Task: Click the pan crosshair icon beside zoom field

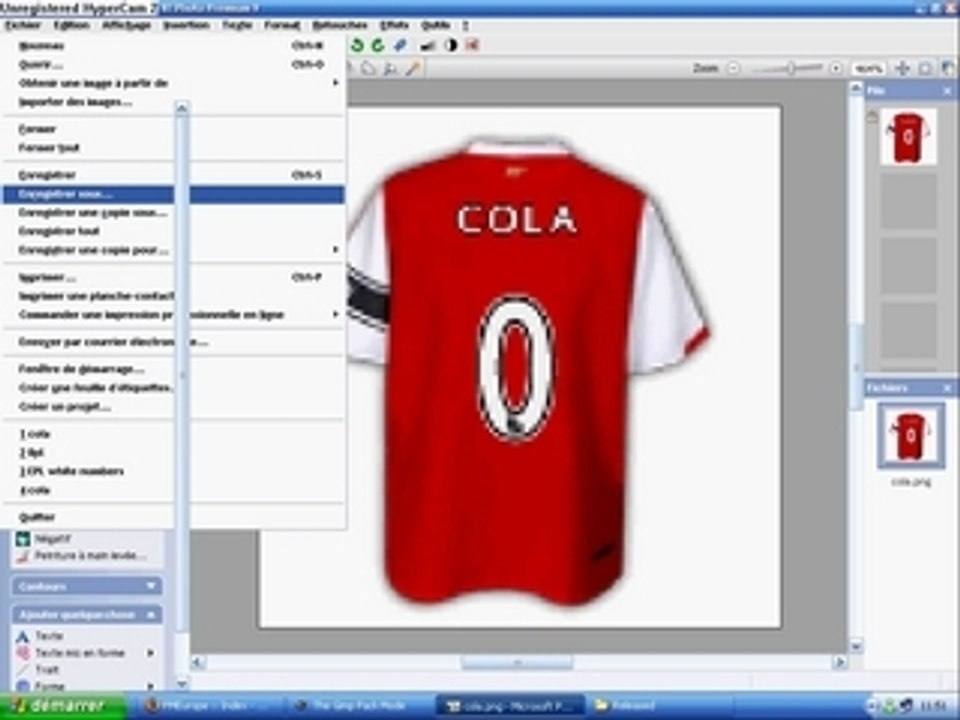Action: click(x=902, y=69)
